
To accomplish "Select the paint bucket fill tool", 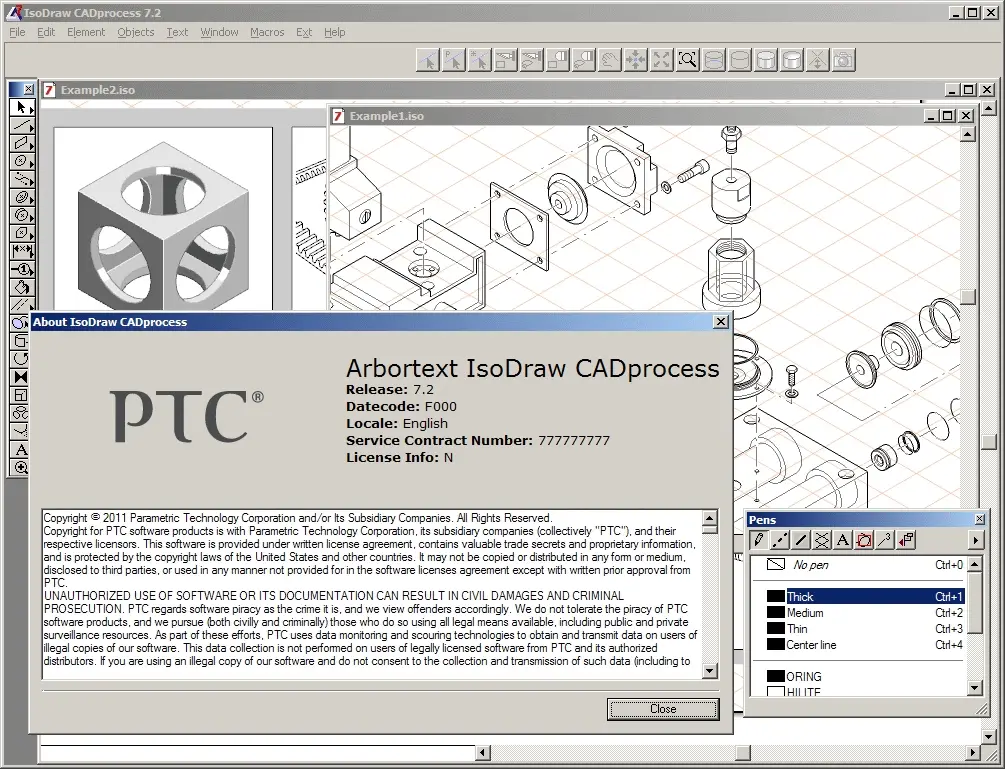I will coord(21,286).
